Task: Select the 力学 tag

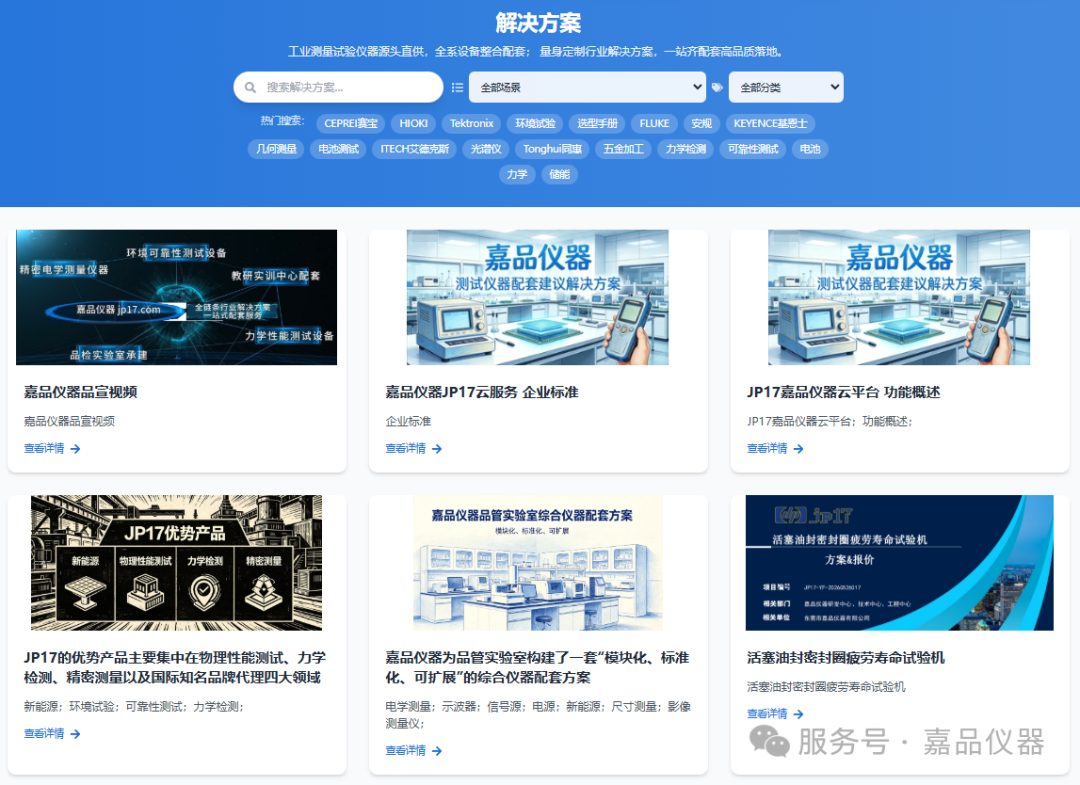Action: click(x=517, y=174)
